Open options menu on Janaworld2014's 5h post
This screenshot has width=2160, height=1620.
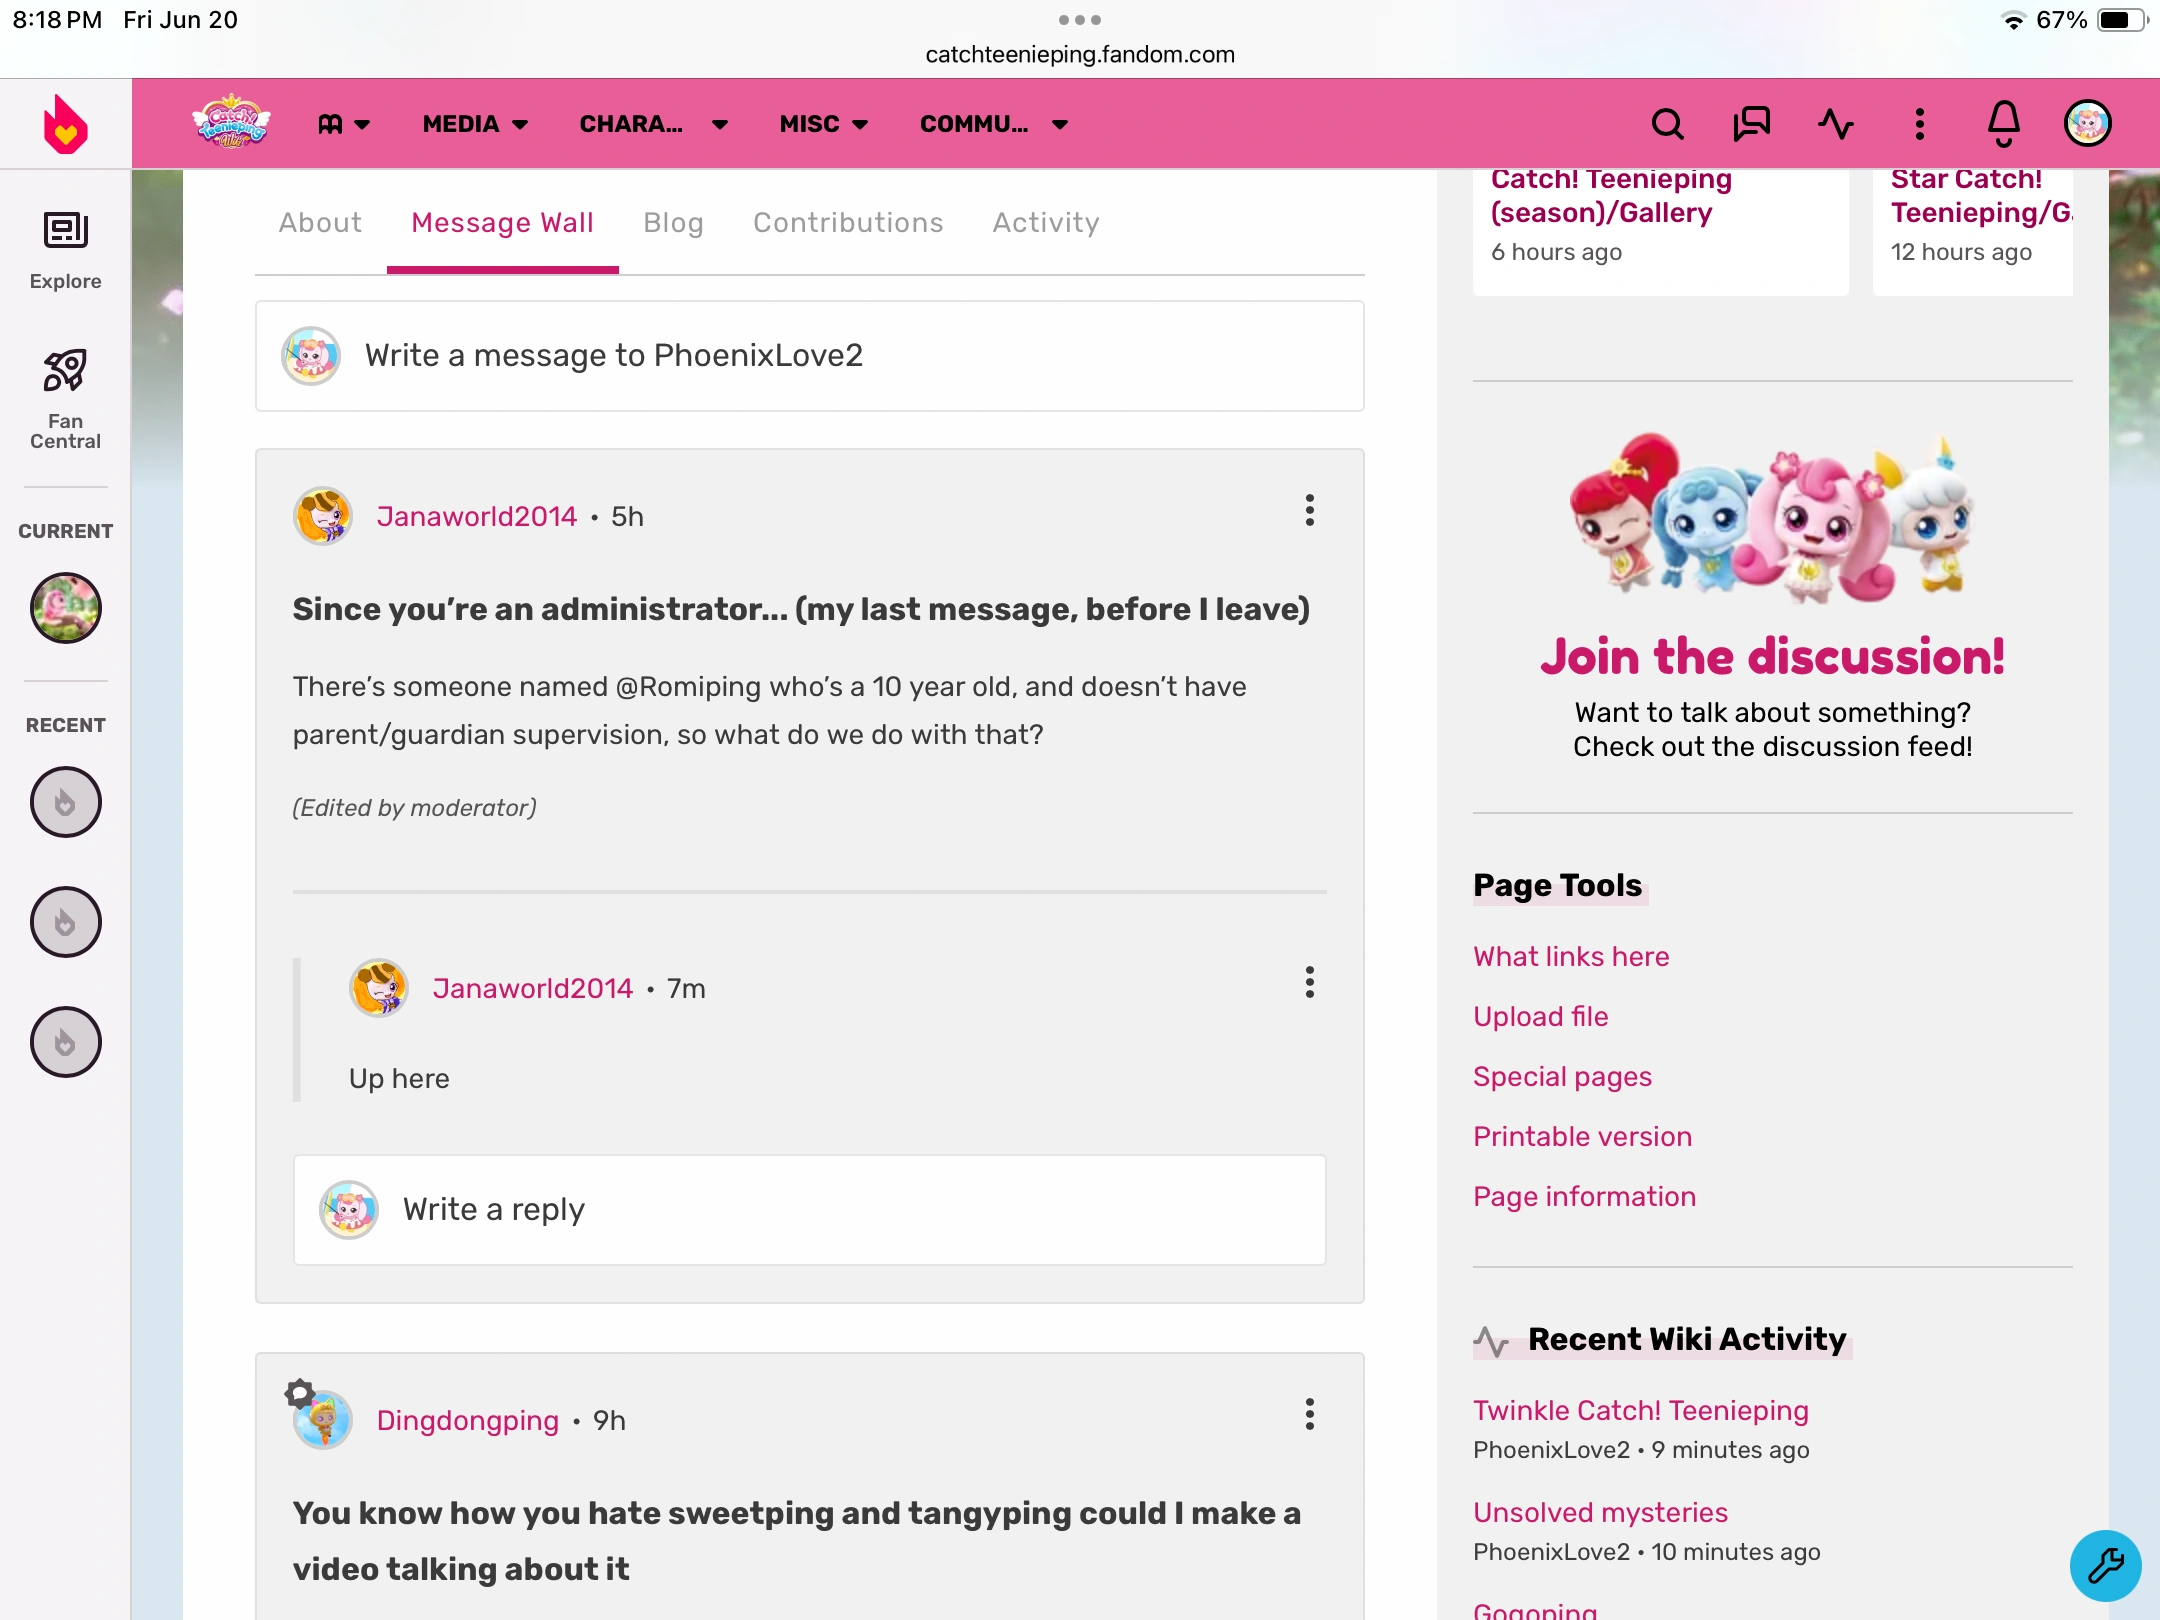1309,511
